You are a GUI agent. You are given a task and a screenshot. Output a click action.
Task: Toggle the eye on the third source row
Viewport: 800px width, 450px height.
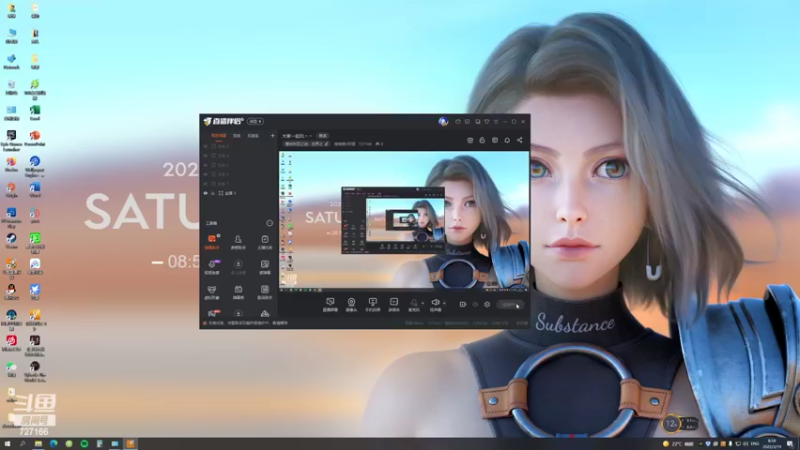(206, 165)
